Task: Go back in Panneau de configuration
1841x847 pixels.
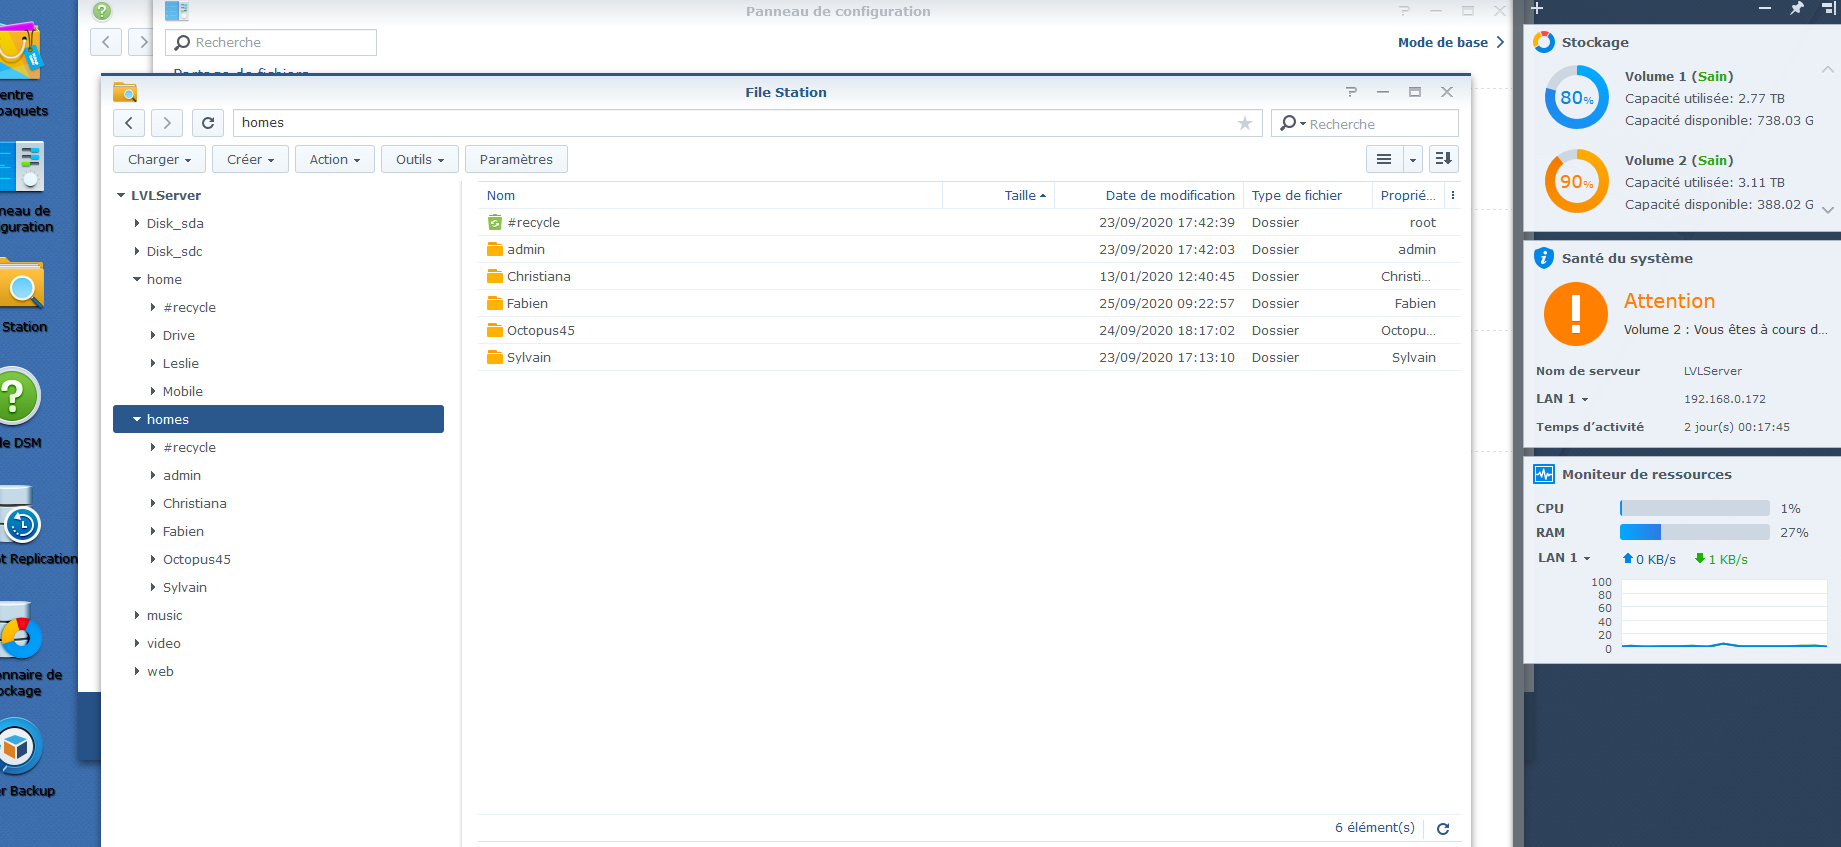Action: tap(106, 42)
